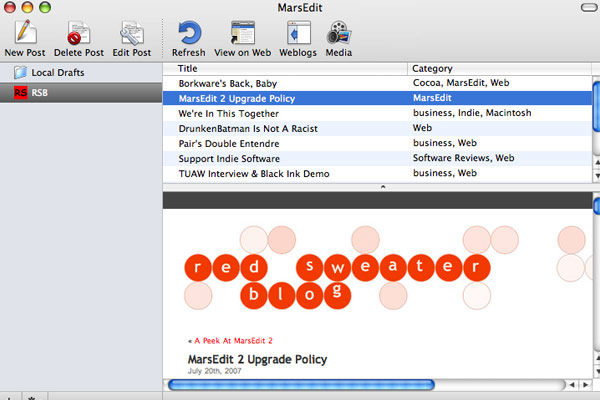Sort posts by Category column header
Image resolution: width=600 pixels, height=400 pixels.
tap(499, 69)
